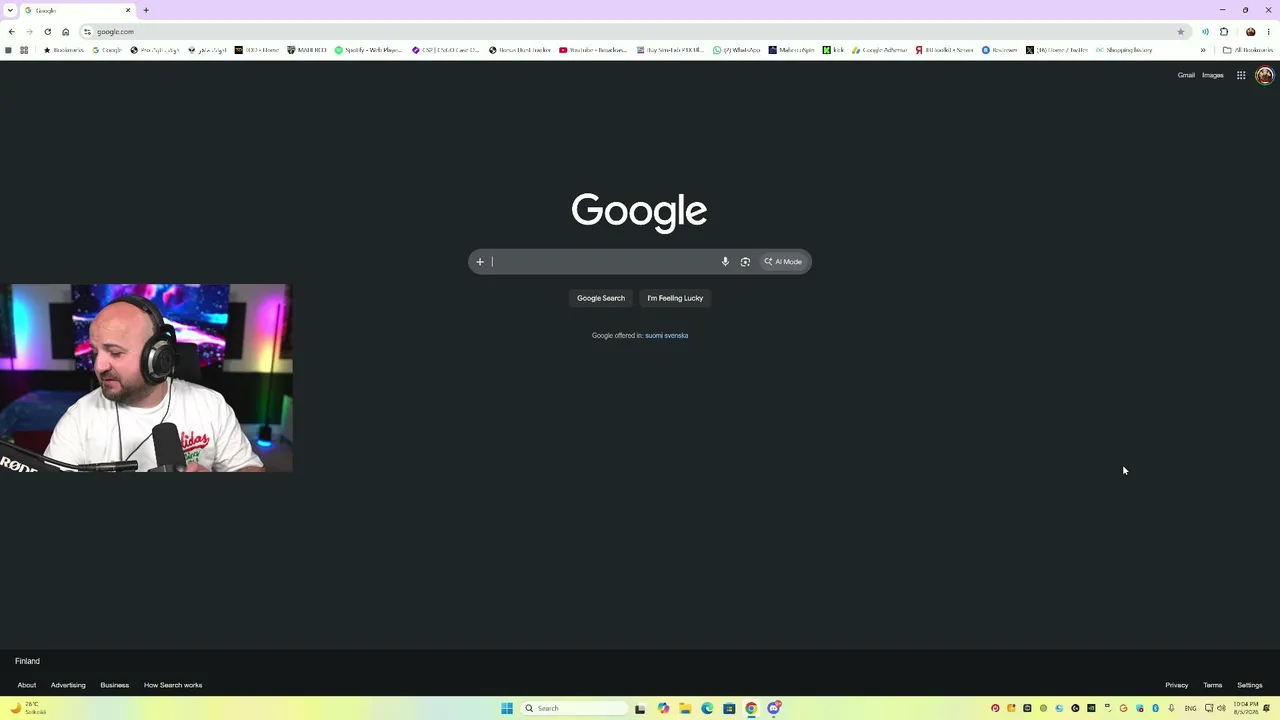
Task: Open the taskbar clock and date
Action: [x=1246, y=708]
